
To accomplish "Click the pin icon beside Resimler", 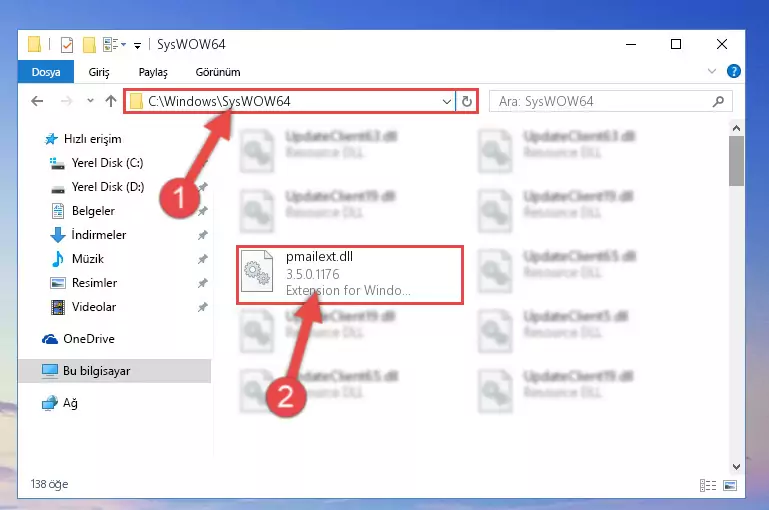I will tap(203, 283).
